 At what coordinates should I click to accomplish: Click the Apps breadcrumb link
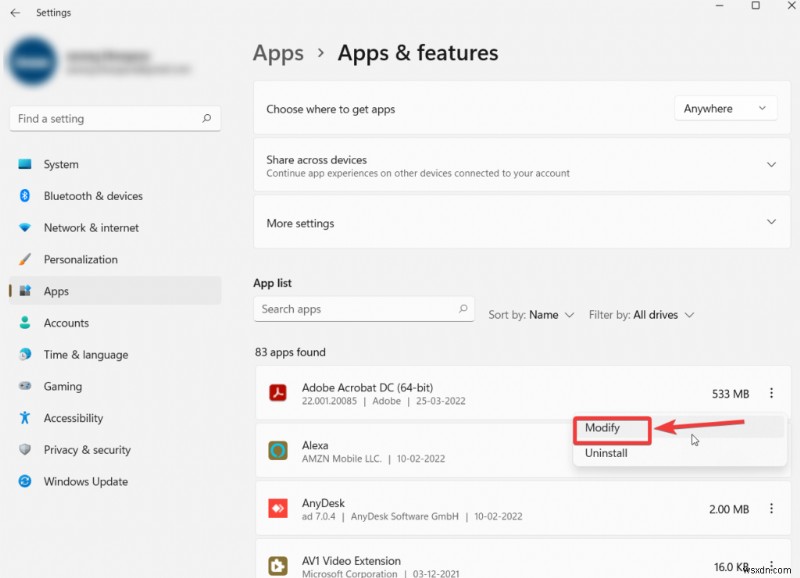279,53
